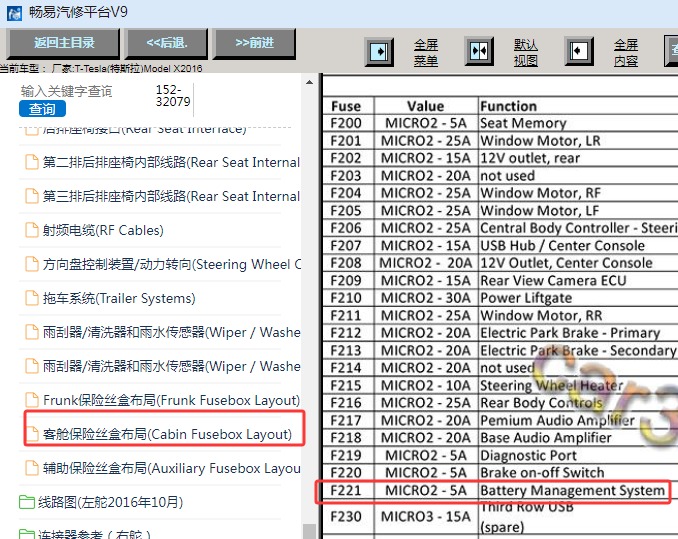Click 'Electric Park Brake - Secondary' cell

[578, 351]
